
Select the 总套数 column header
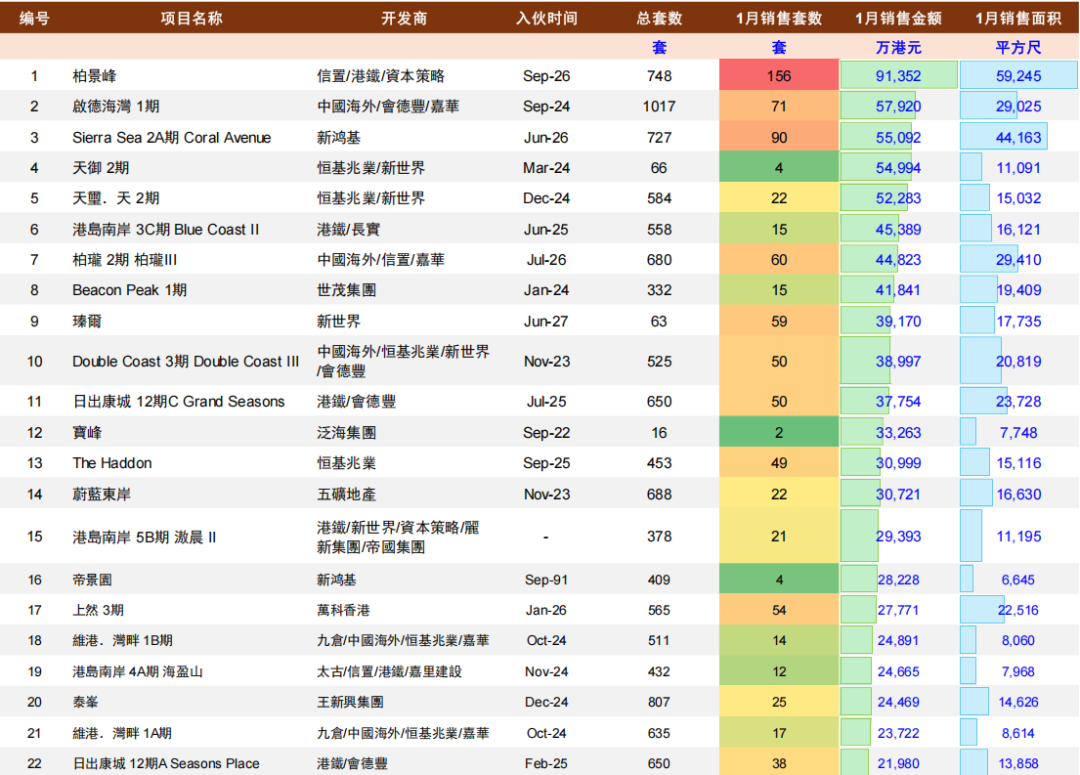click(659, 18)
